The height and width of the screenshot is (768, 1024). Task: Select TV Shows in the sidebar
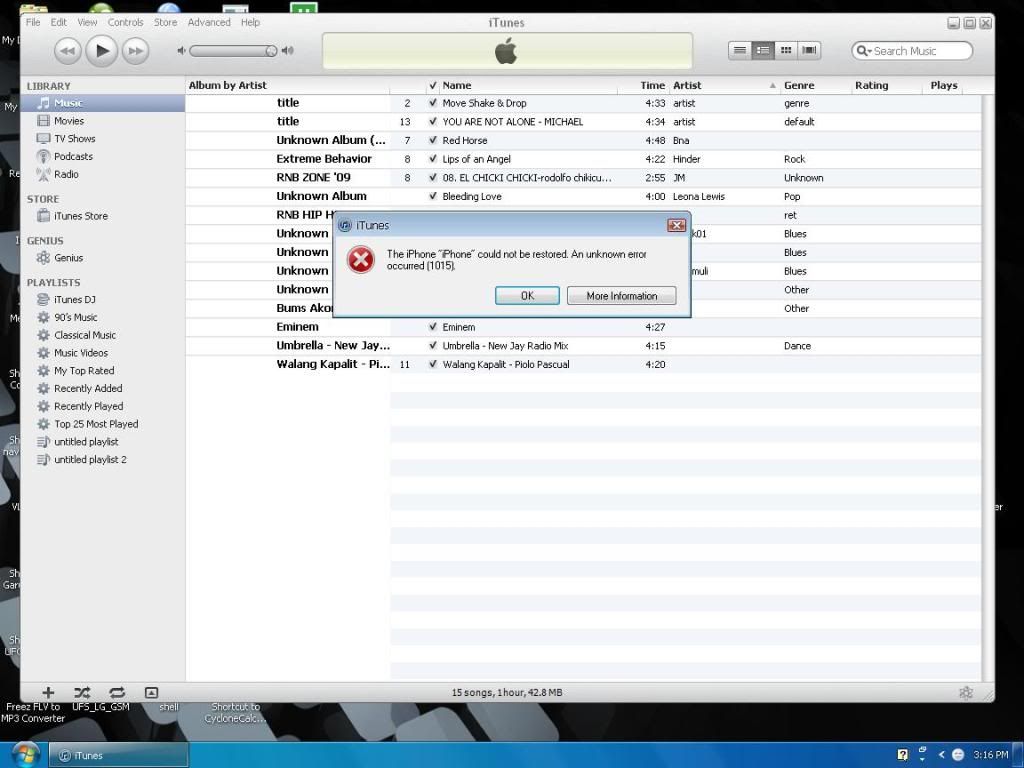[103, 138]
